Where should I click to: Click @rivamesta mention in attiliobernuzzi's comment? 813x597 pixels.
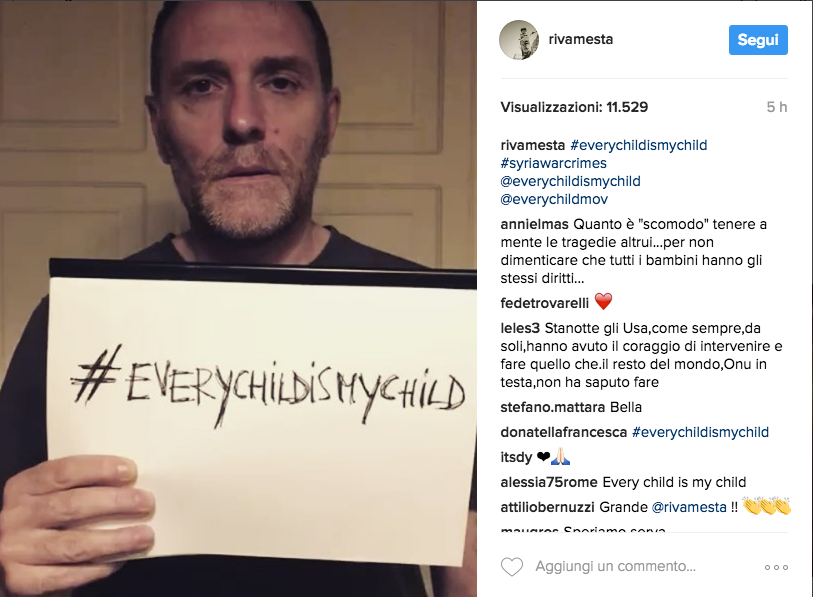click(689, 507)
